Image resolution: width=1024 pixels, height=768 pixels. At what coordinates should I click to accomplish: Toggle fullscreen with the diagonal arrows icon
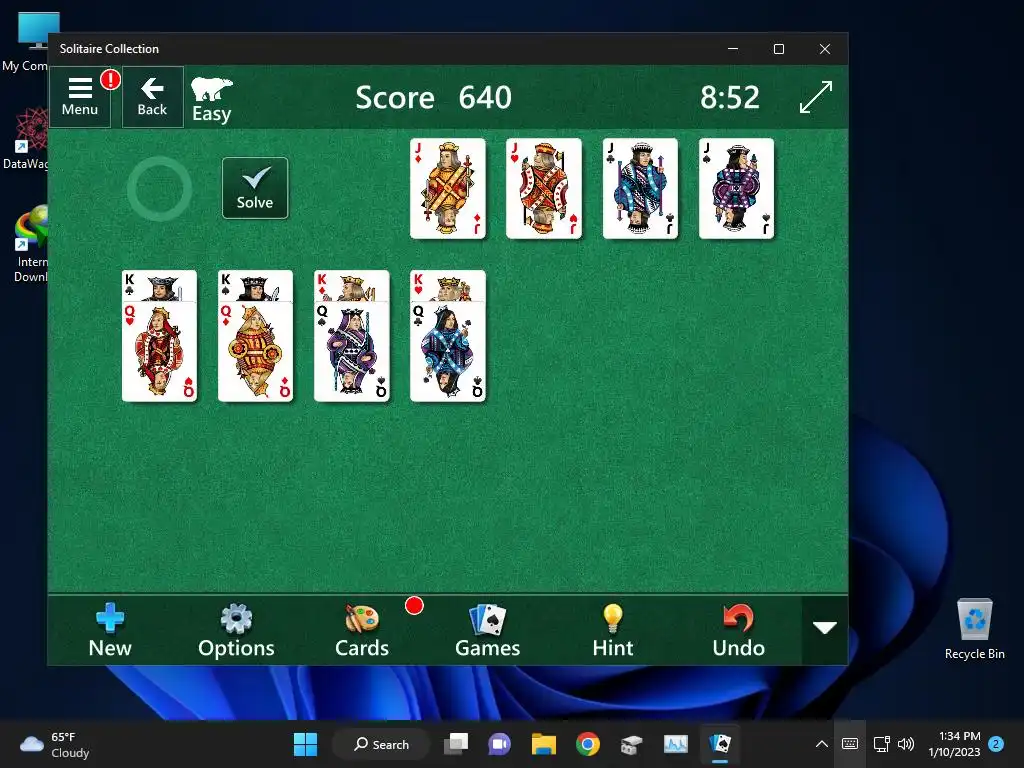[x=816, y=97]
